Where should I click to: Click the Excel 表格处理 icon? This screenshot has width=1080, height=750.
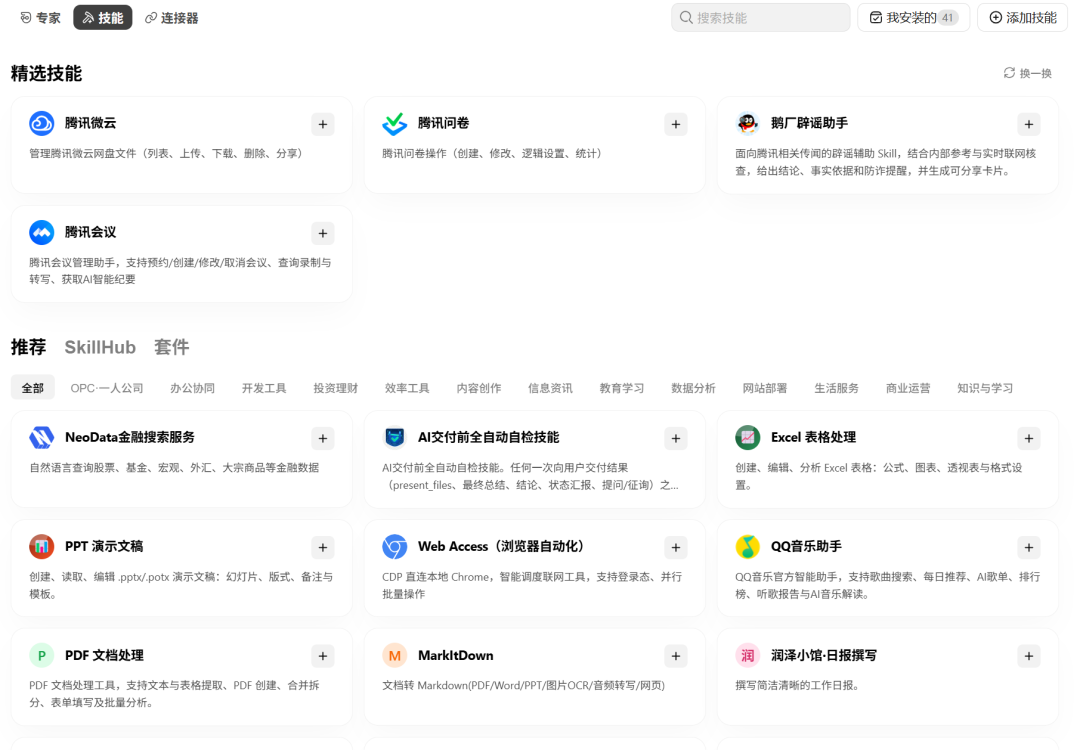tap(747, 437)
